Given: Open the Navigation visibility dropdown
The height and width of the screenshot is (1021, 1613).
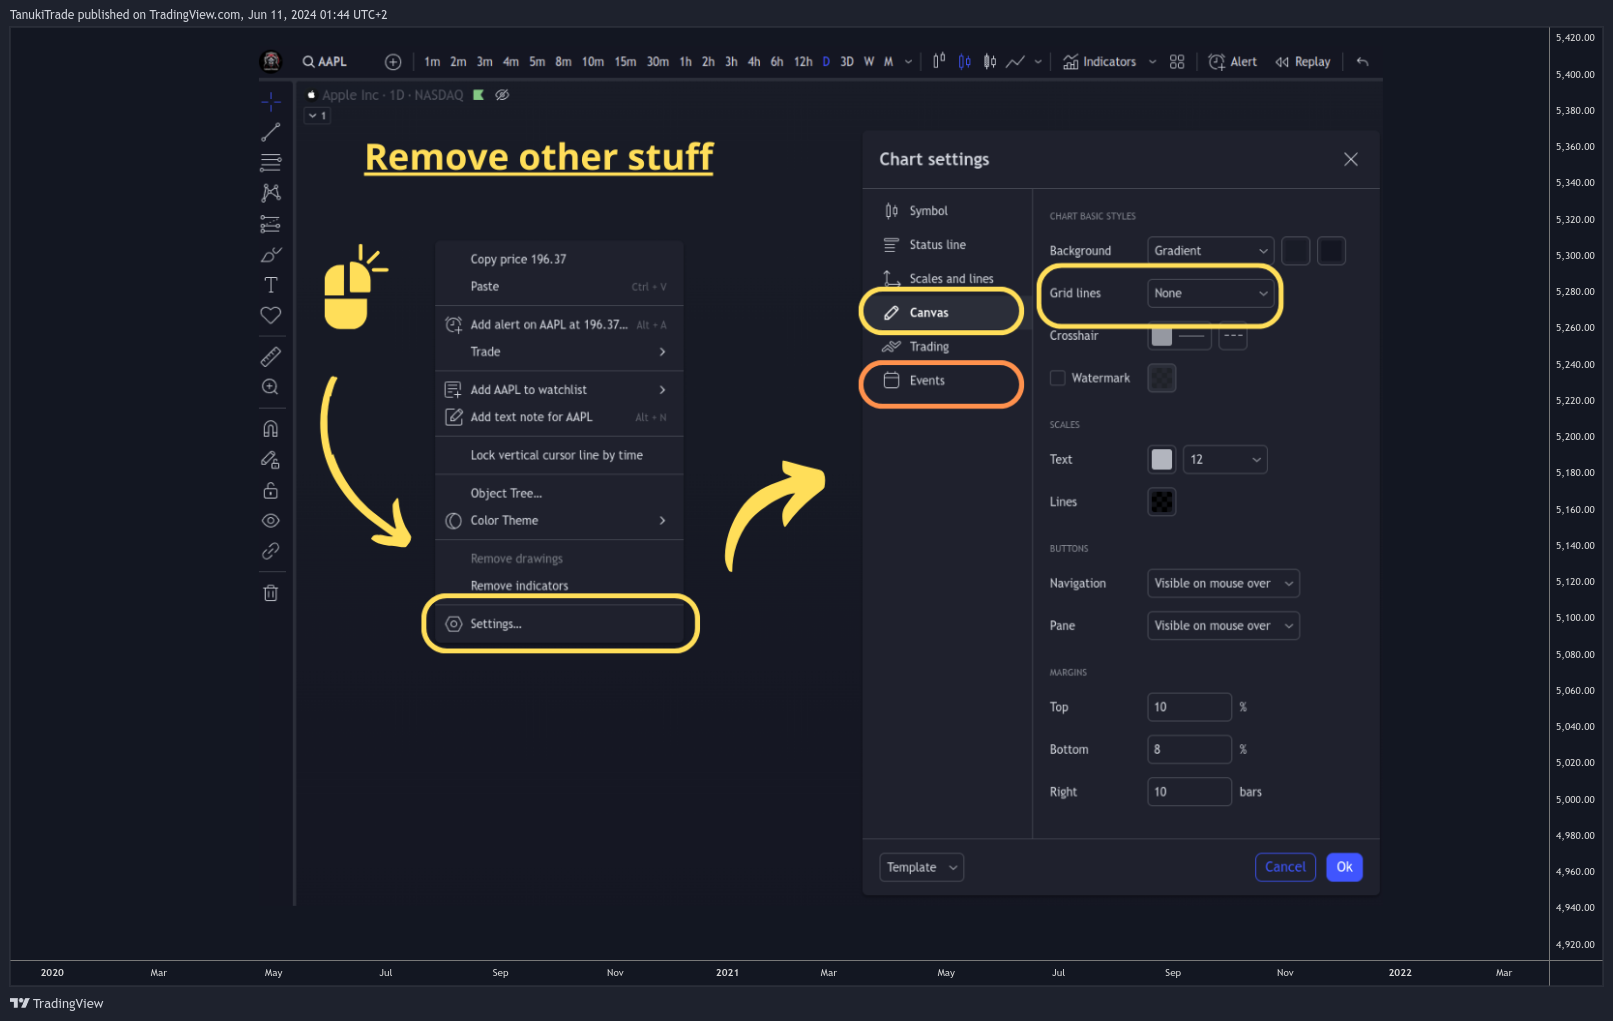Looking at the screenshot, I should (1223, 584).
